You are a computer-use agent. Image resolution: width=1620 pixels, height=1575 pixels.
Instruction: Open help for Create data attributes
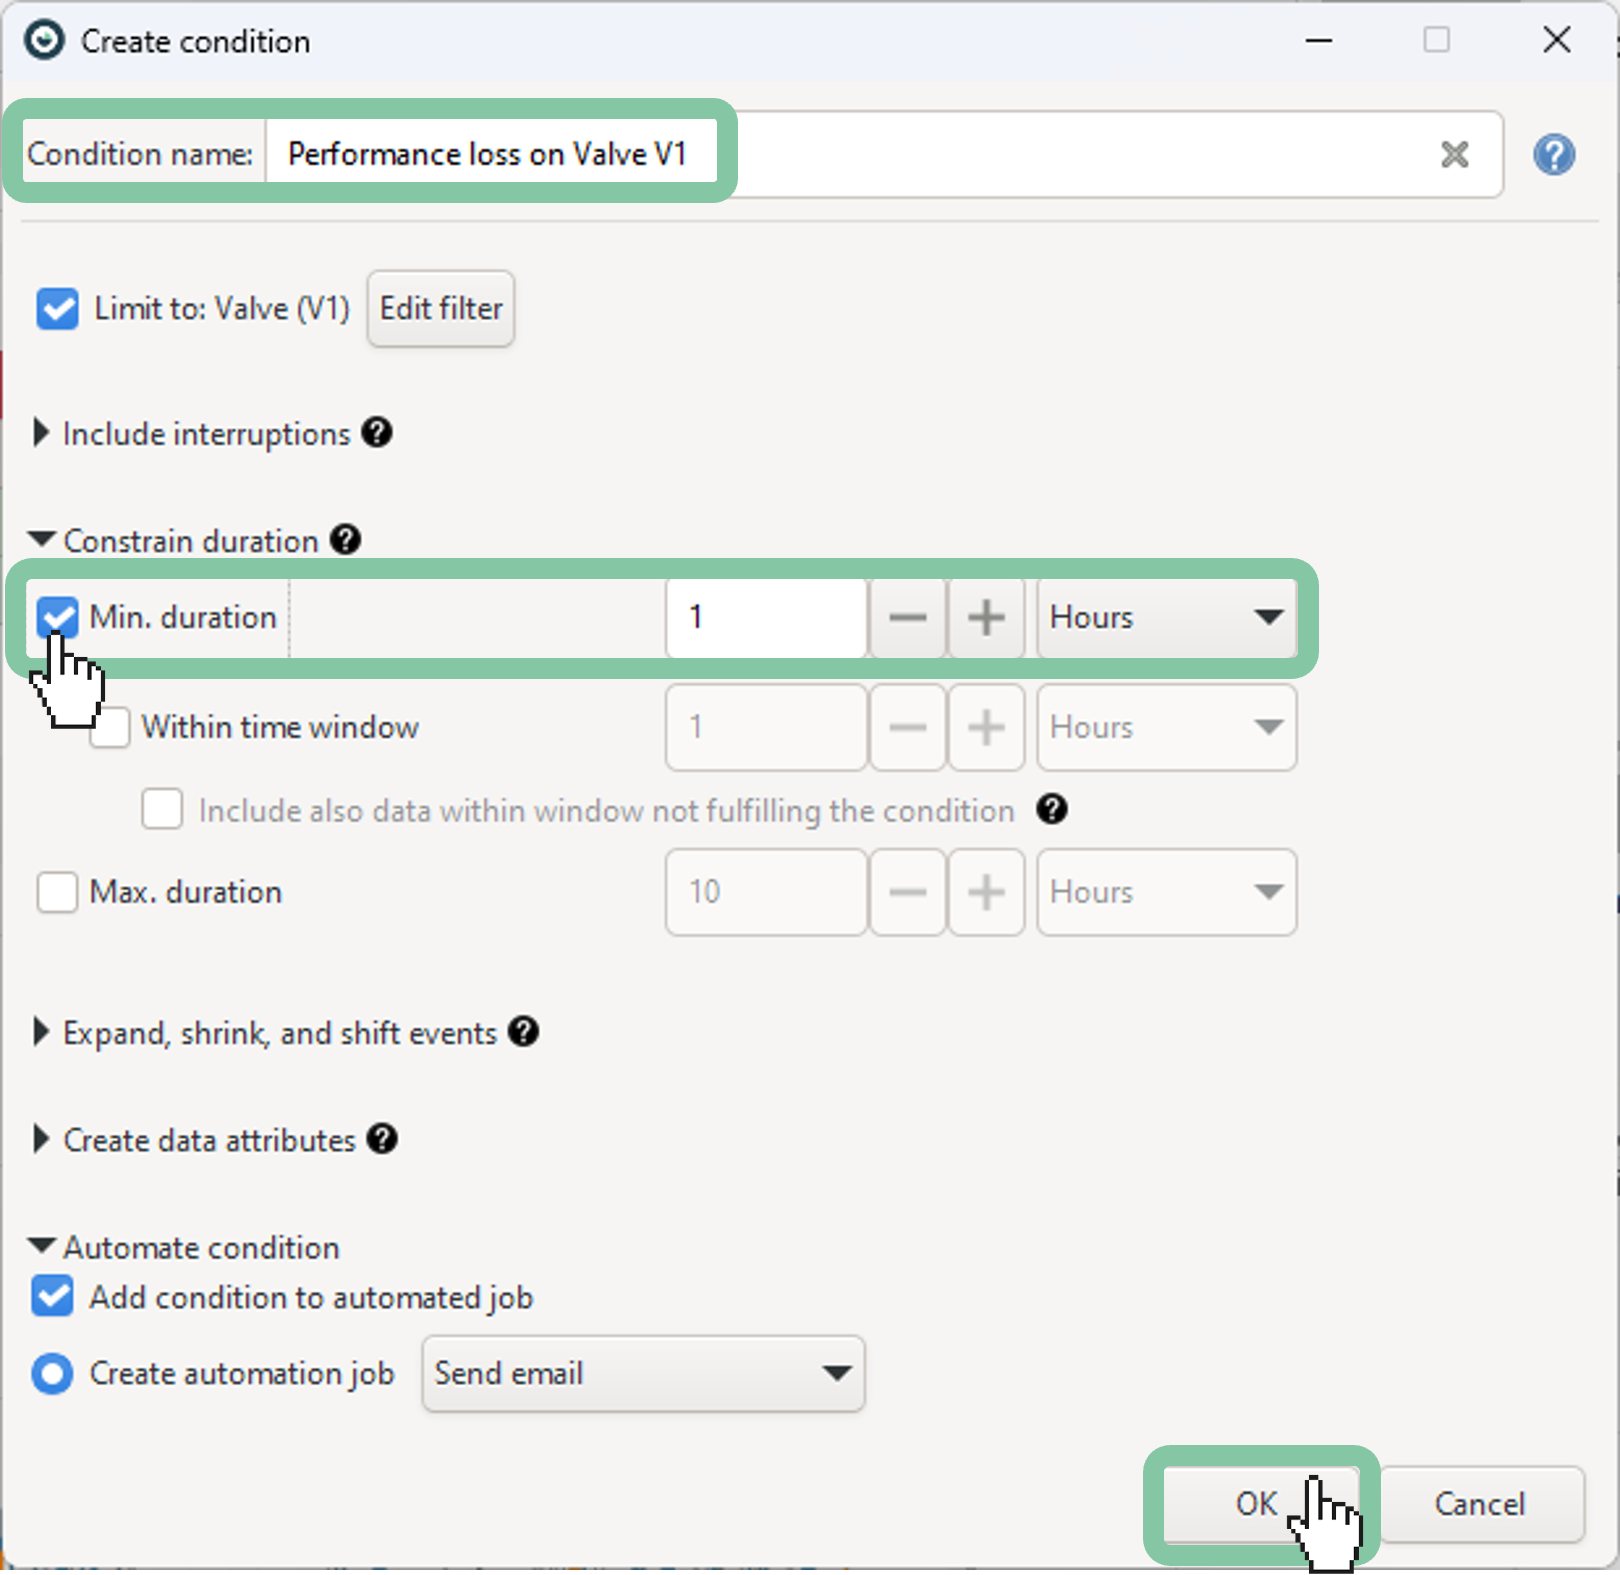(382, 1139)
